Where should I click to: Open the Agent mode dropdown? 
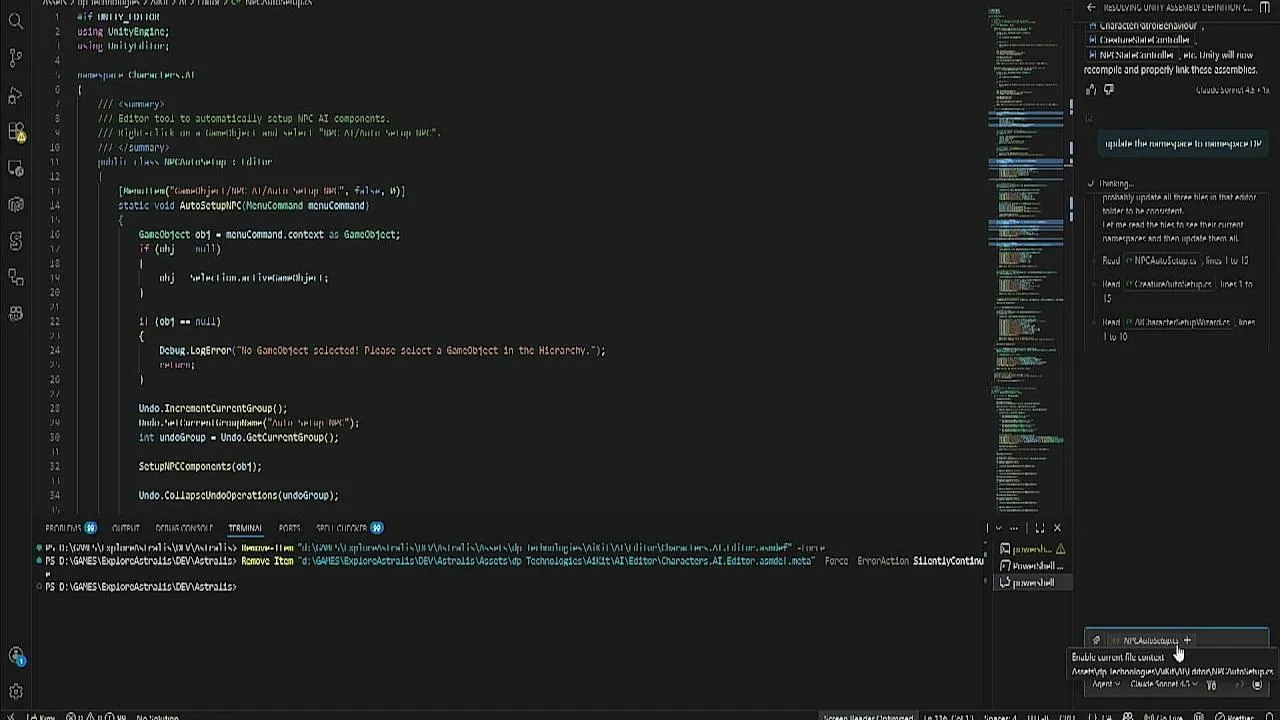tap(1106, 684)
